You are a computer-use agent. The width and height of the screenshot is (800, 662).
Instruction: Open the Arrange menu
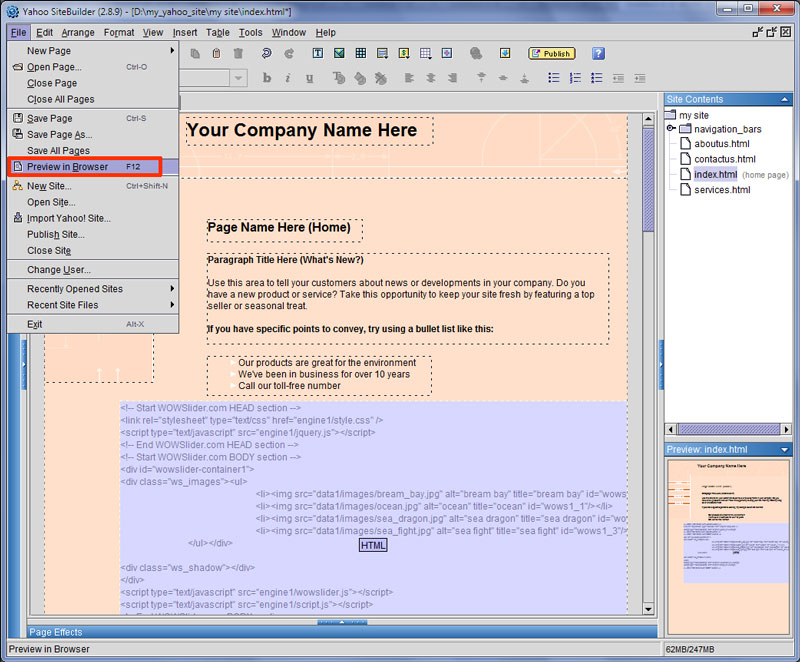(78, 33)
